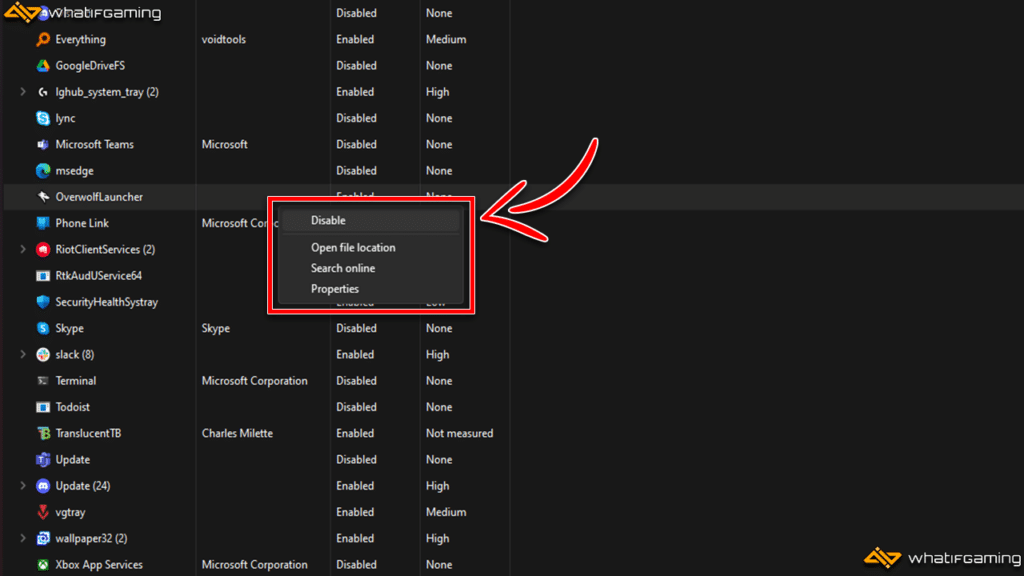Select the Microsoft Teams icon

tap(43, 145)
